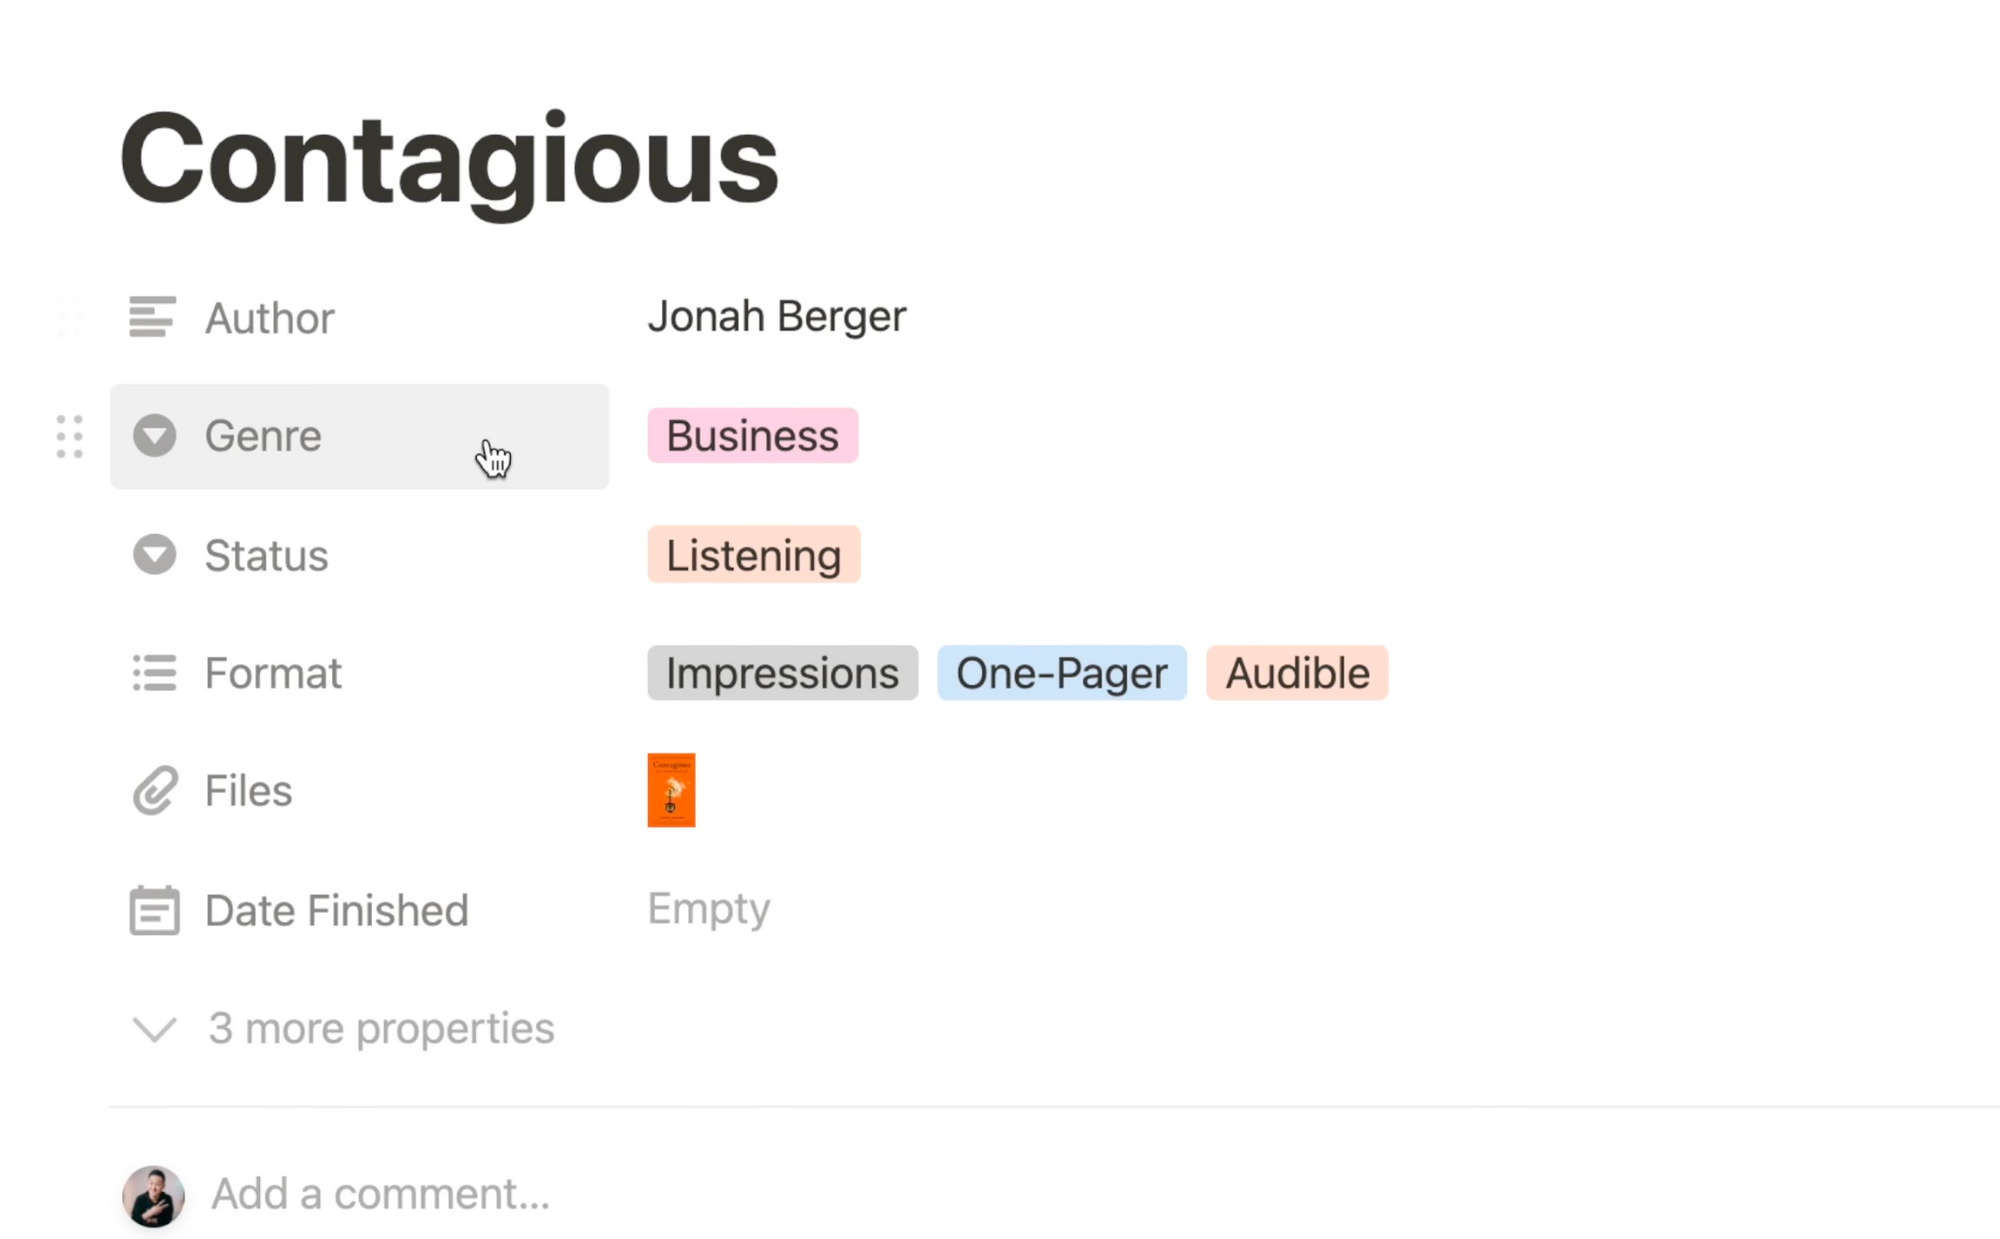Image resolution: width=2000 pixels, height=1239 pixels.
Task: Click the Jonah Berger author value
Action: [x=777, y=316]
